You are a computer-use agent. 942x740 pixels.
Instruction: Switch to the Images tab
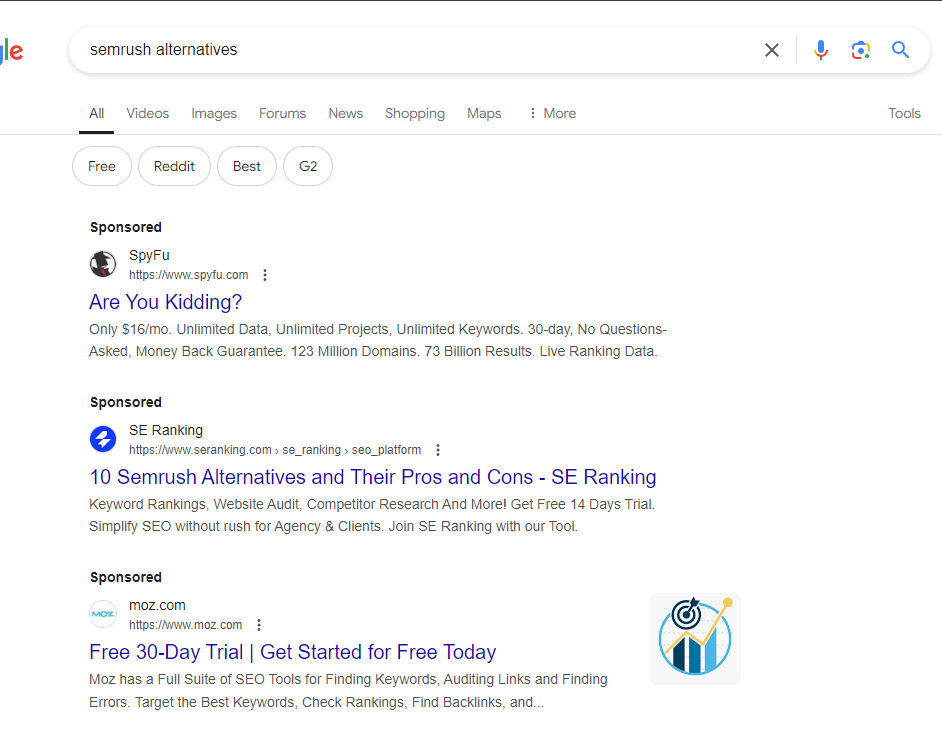pos(214,114)
